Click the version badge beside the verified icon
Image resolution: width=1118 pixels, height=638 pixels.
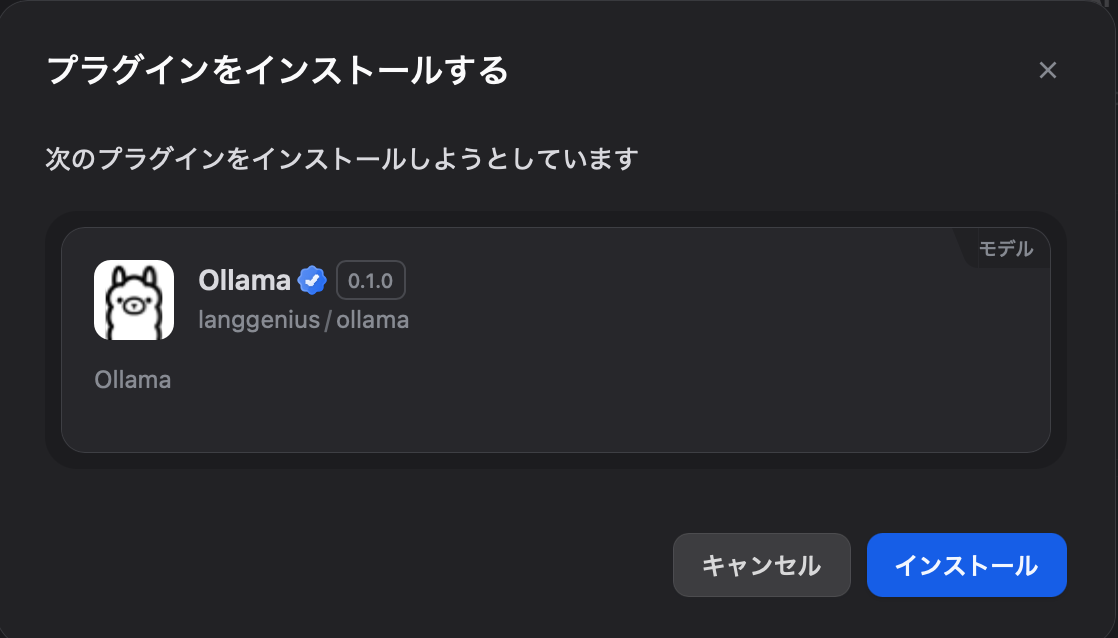(x=370, y=280)
